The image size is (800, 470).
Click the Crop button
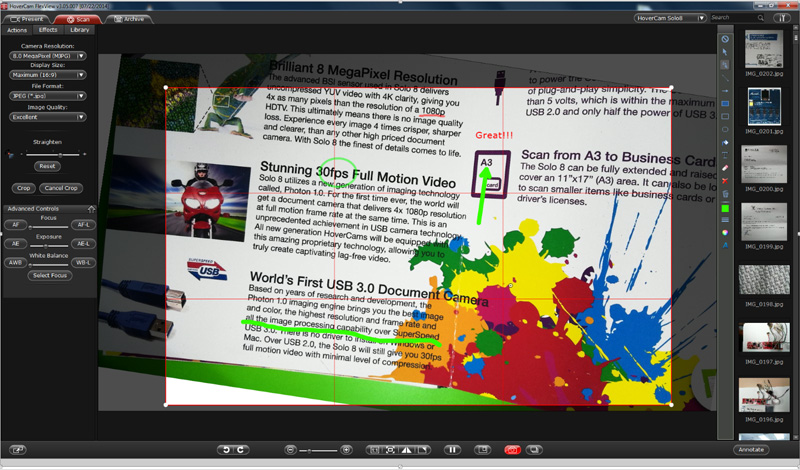(23, 188)
